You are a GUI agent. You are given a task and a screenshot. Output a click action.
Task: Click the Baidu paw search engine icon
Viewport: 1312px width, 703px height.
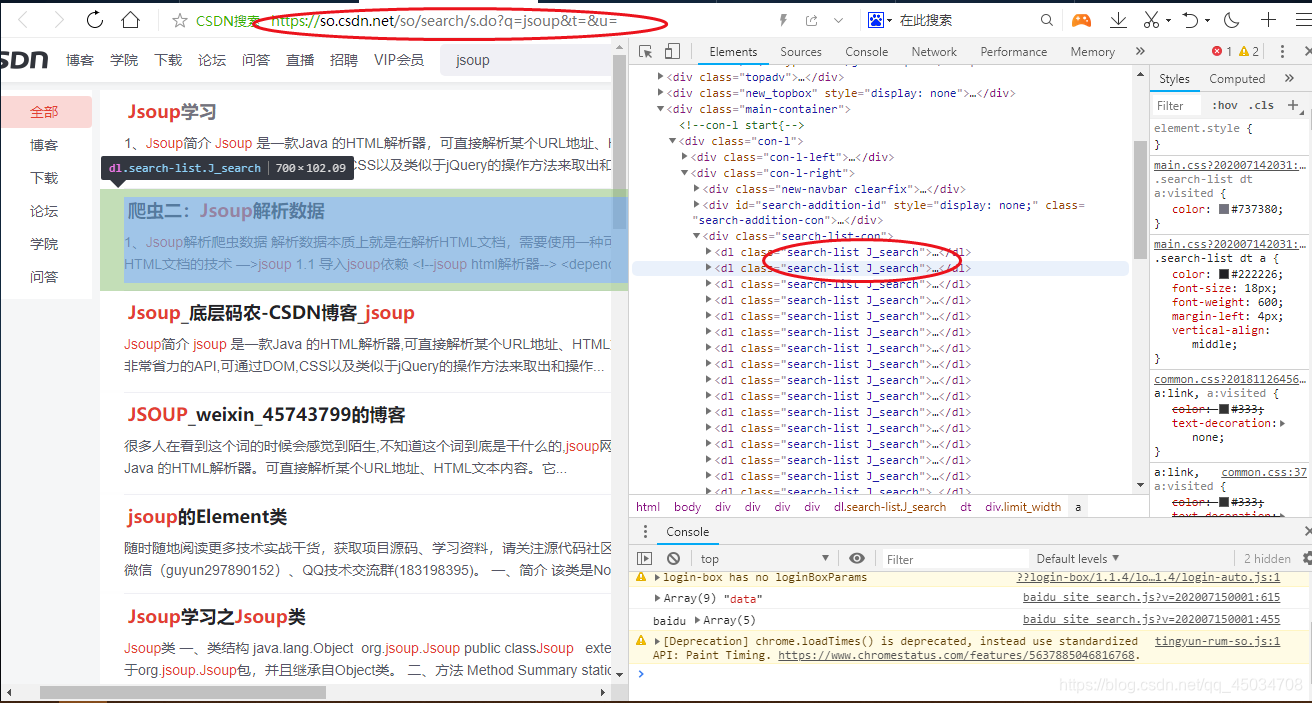pos(876,20)
